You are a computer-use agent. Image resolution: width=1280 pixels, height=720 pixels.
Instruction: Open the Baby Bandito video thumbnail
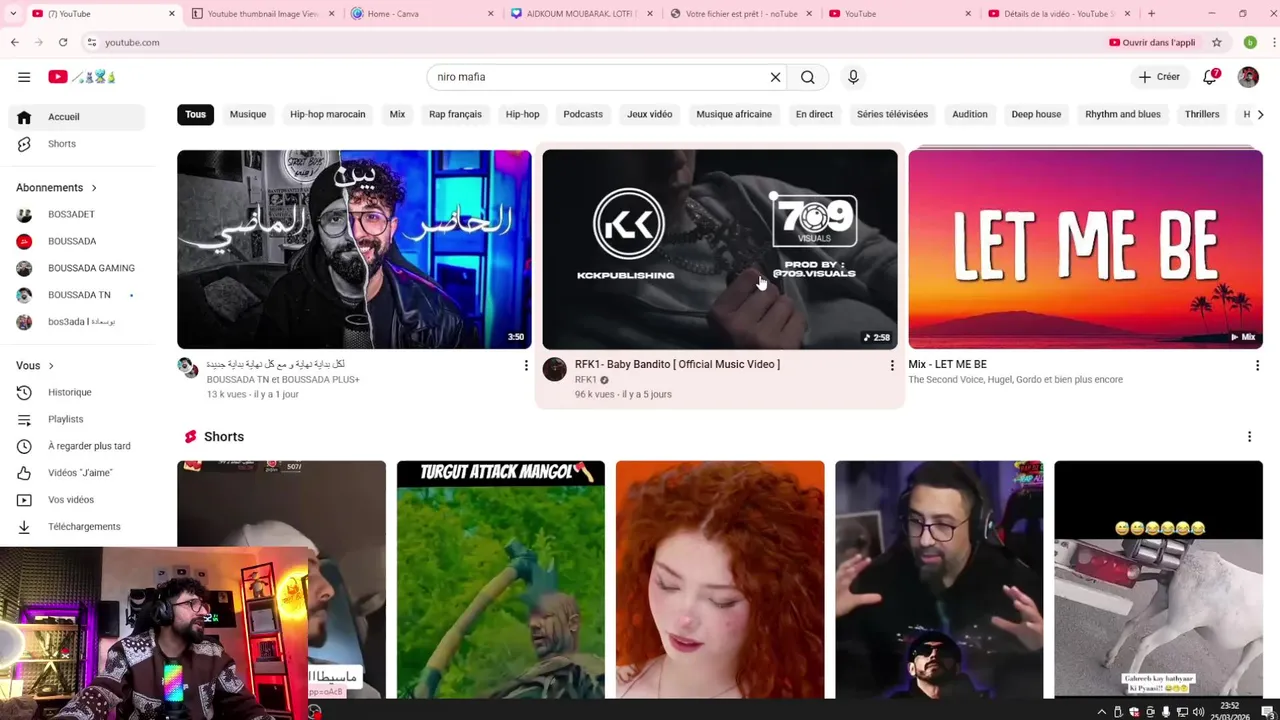[720, 249]
